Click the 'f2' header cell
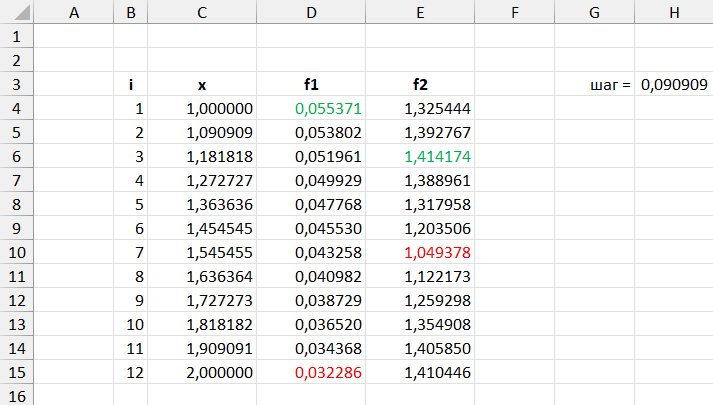This screenshot has width=713, height=405. (x=420, y=84)
